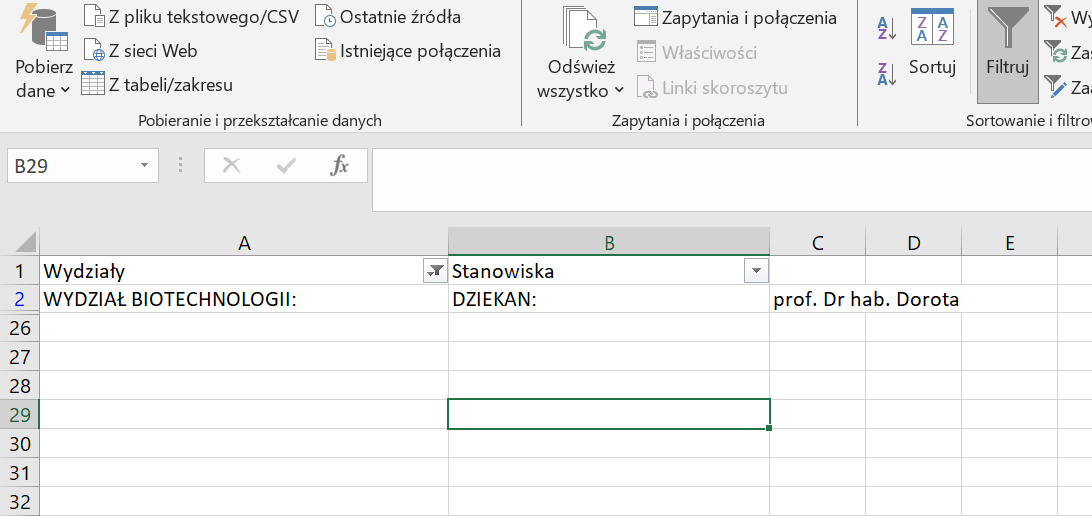Viewport: 1092px width, 516px height.
Task: Open Insert Function fx button
Action: [339, 166]
